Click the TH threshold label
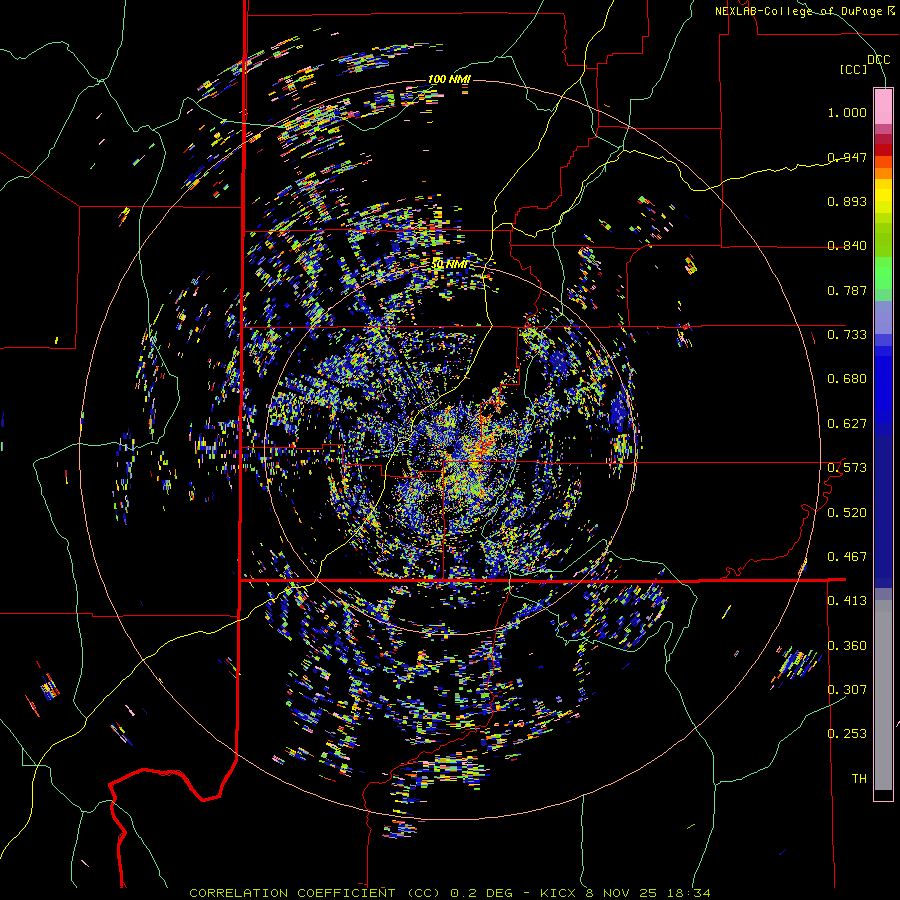This screenshot has width=900, height=900. [859, 779]
